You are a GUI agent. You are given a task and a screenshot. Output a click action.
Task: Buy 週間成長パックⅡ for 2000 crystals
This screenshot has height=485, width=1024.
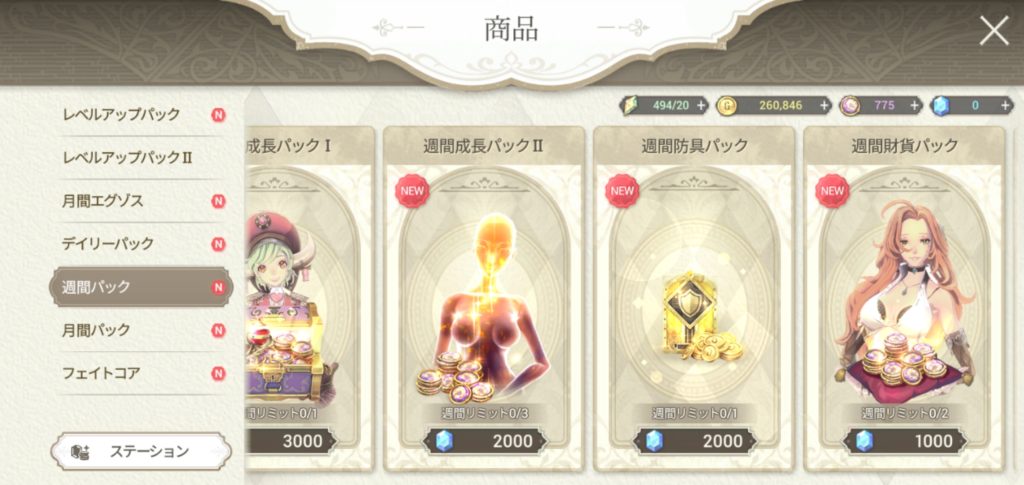tap(483, 441)
